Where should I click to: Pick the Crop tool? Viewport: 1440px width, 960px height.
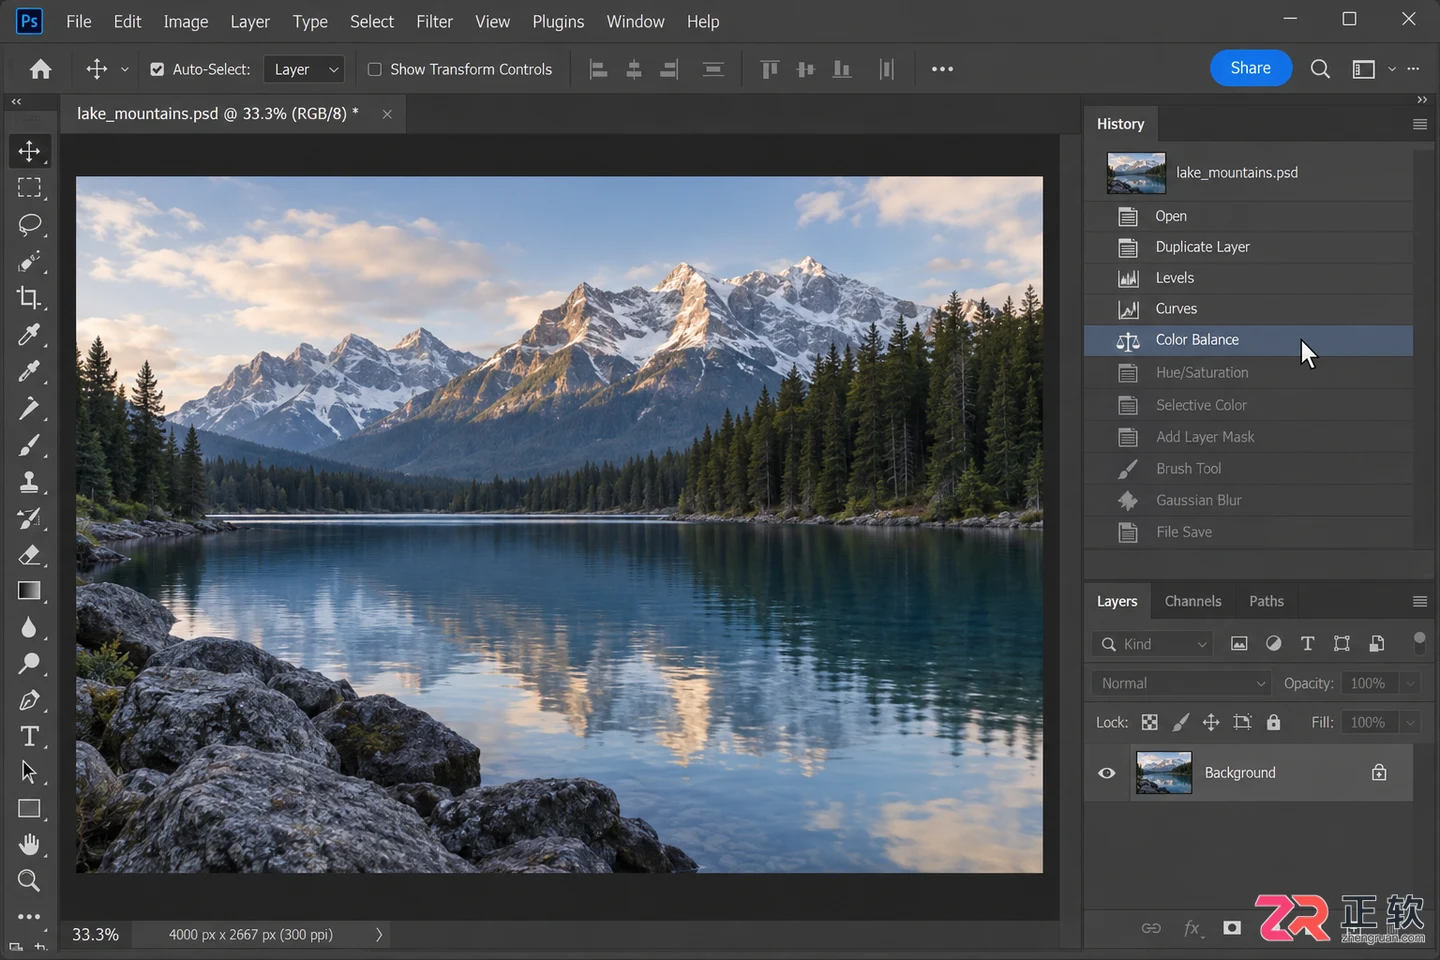(x=29, y=297)
